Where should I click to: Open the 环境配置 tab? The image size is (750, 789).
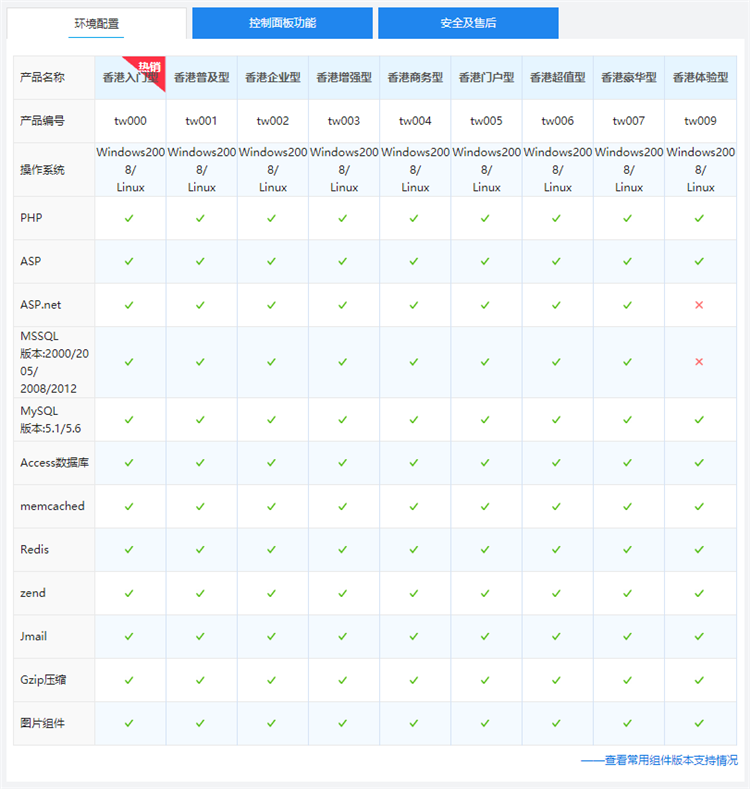coord(96,23)
